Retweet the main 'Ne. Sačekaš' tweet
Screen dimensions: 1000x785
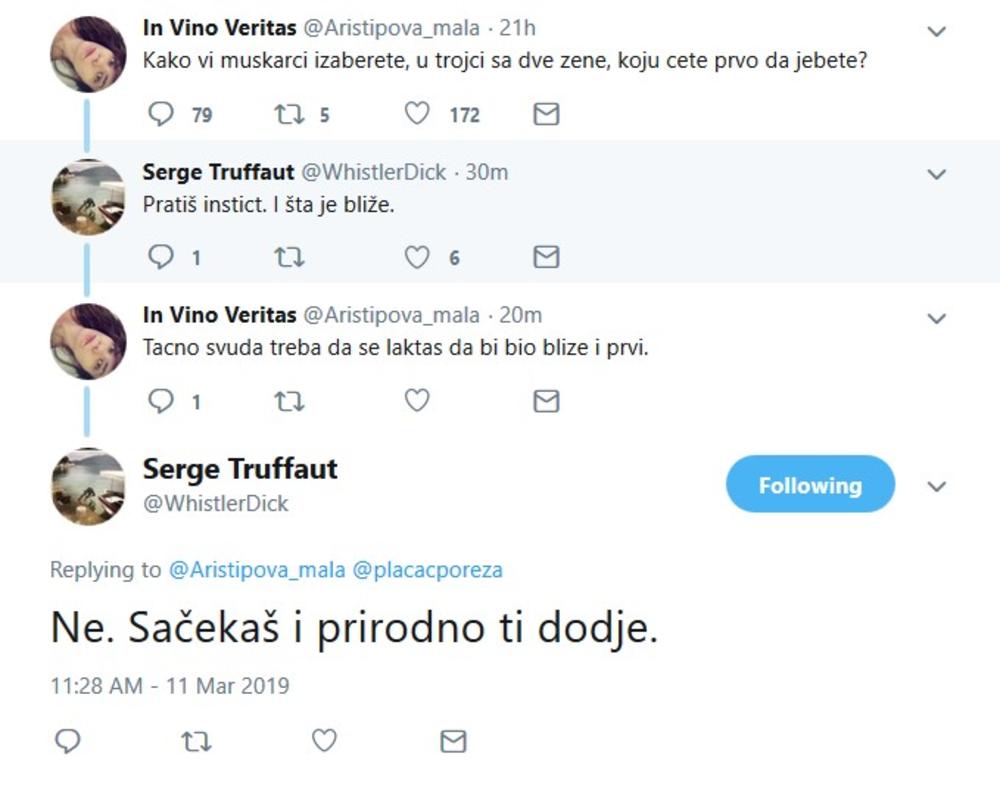(x=196, y=740)
